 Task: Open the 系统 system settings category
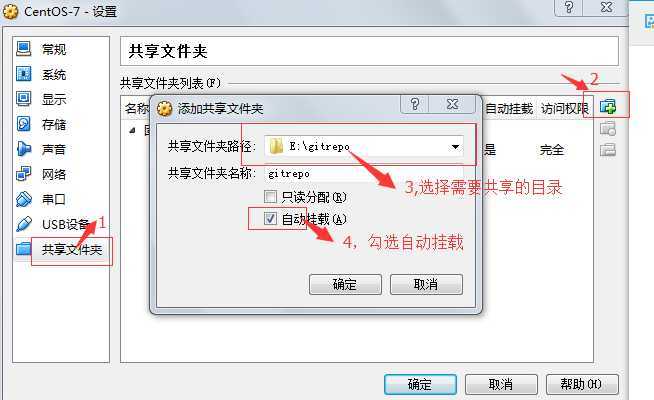point(41,74)
